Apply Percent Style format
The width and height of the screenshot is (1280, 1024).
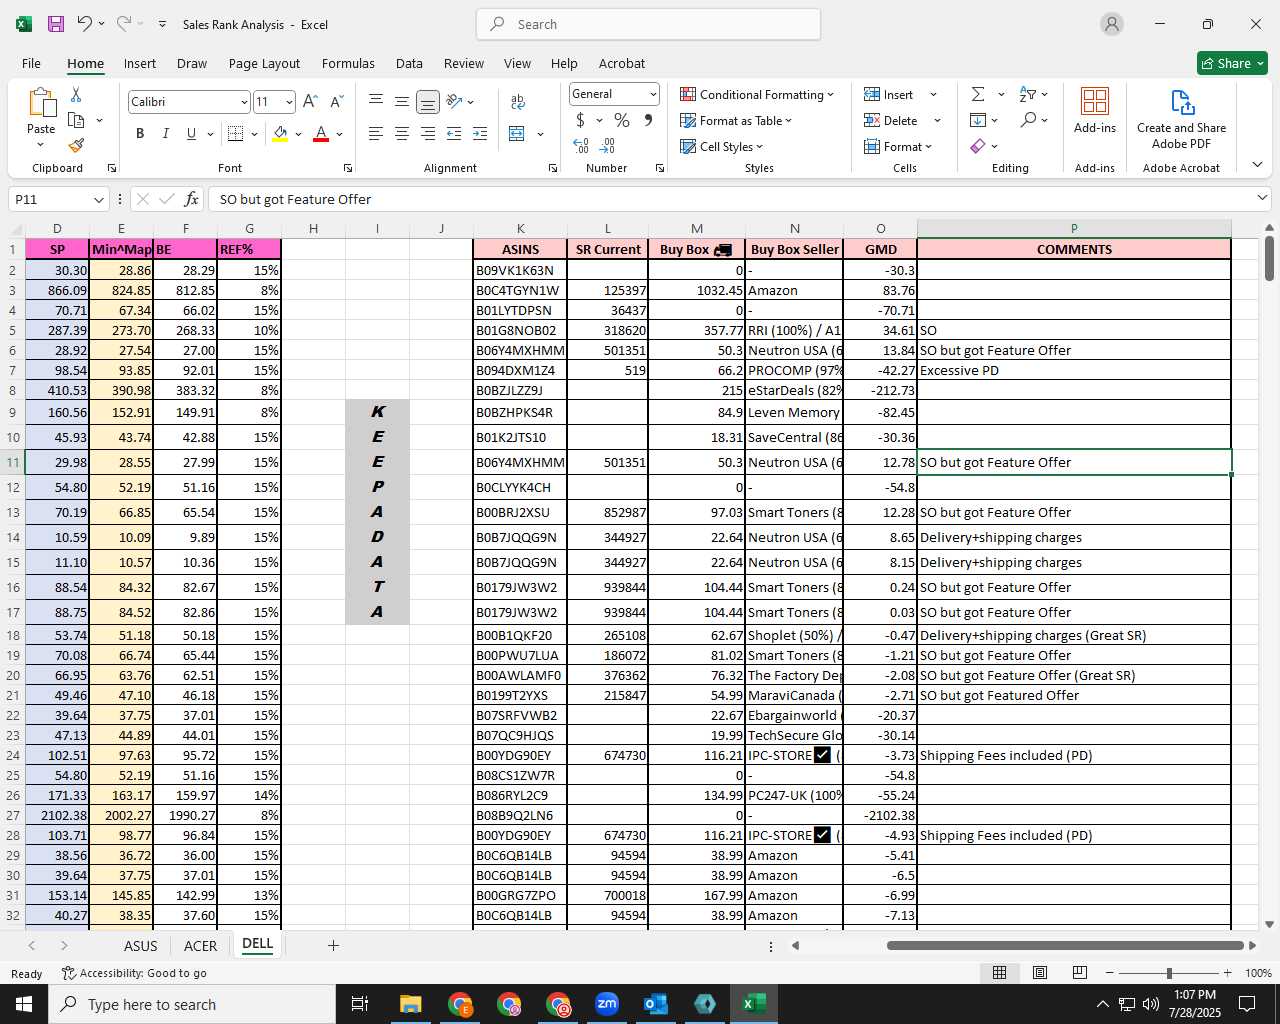point(622,120)
